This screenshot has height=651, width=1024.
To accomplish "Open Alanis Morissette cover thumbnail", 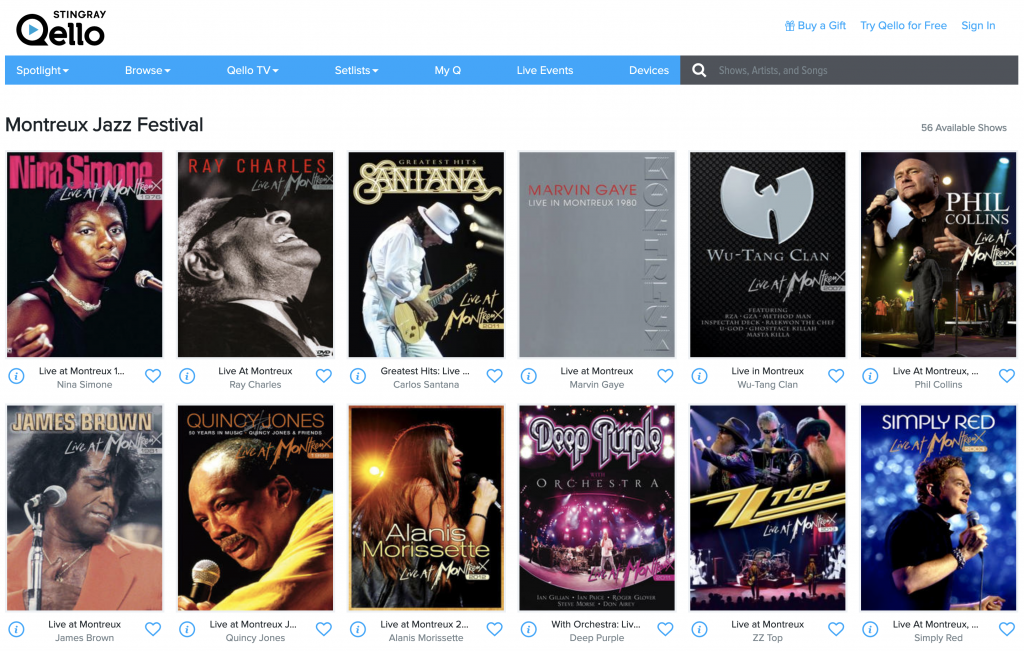I will tap(426, 508).
